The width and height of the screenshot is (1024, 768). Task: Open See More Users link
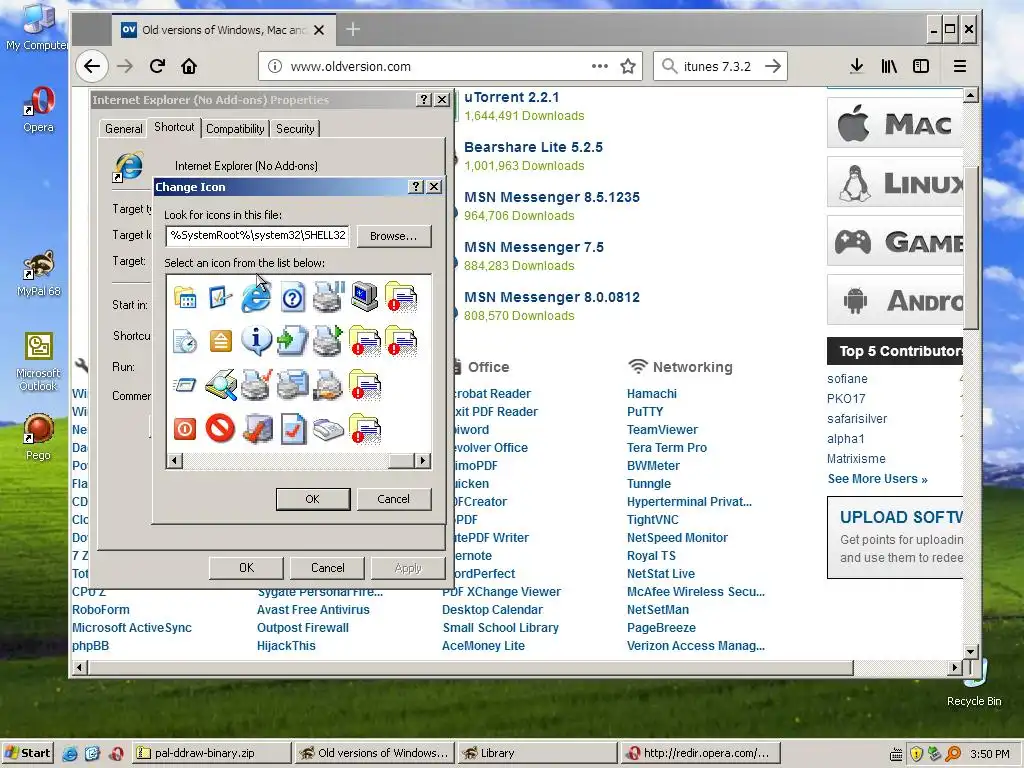(x=877, y=479)
